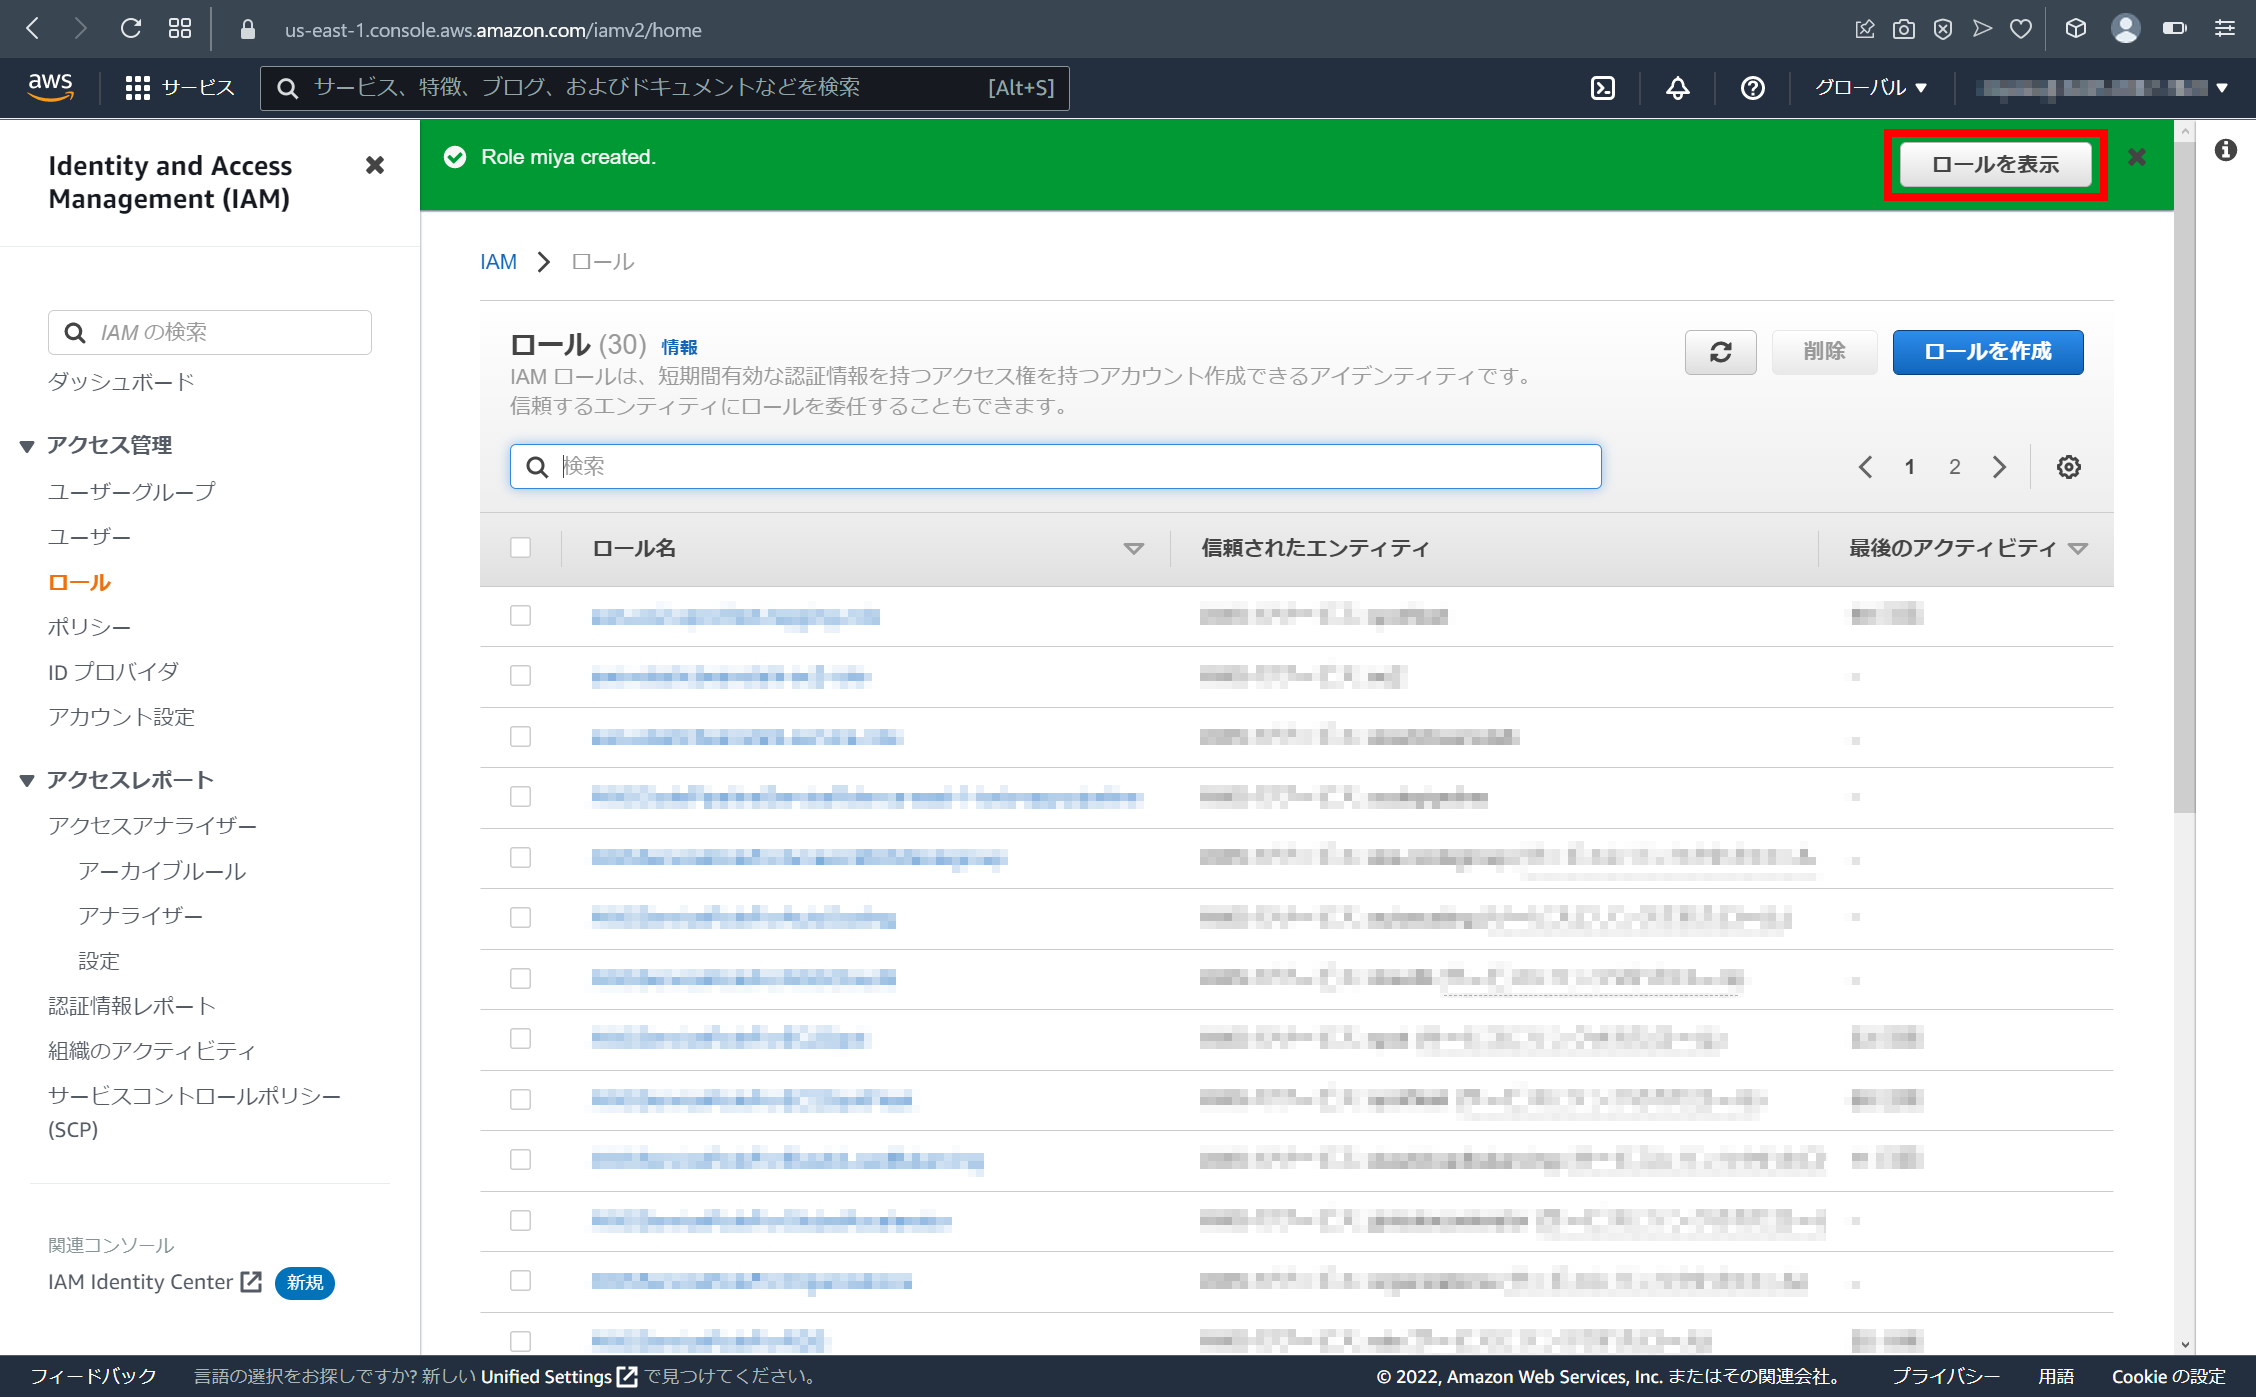Dismiss the Role miya created banner

(2137, 157)
